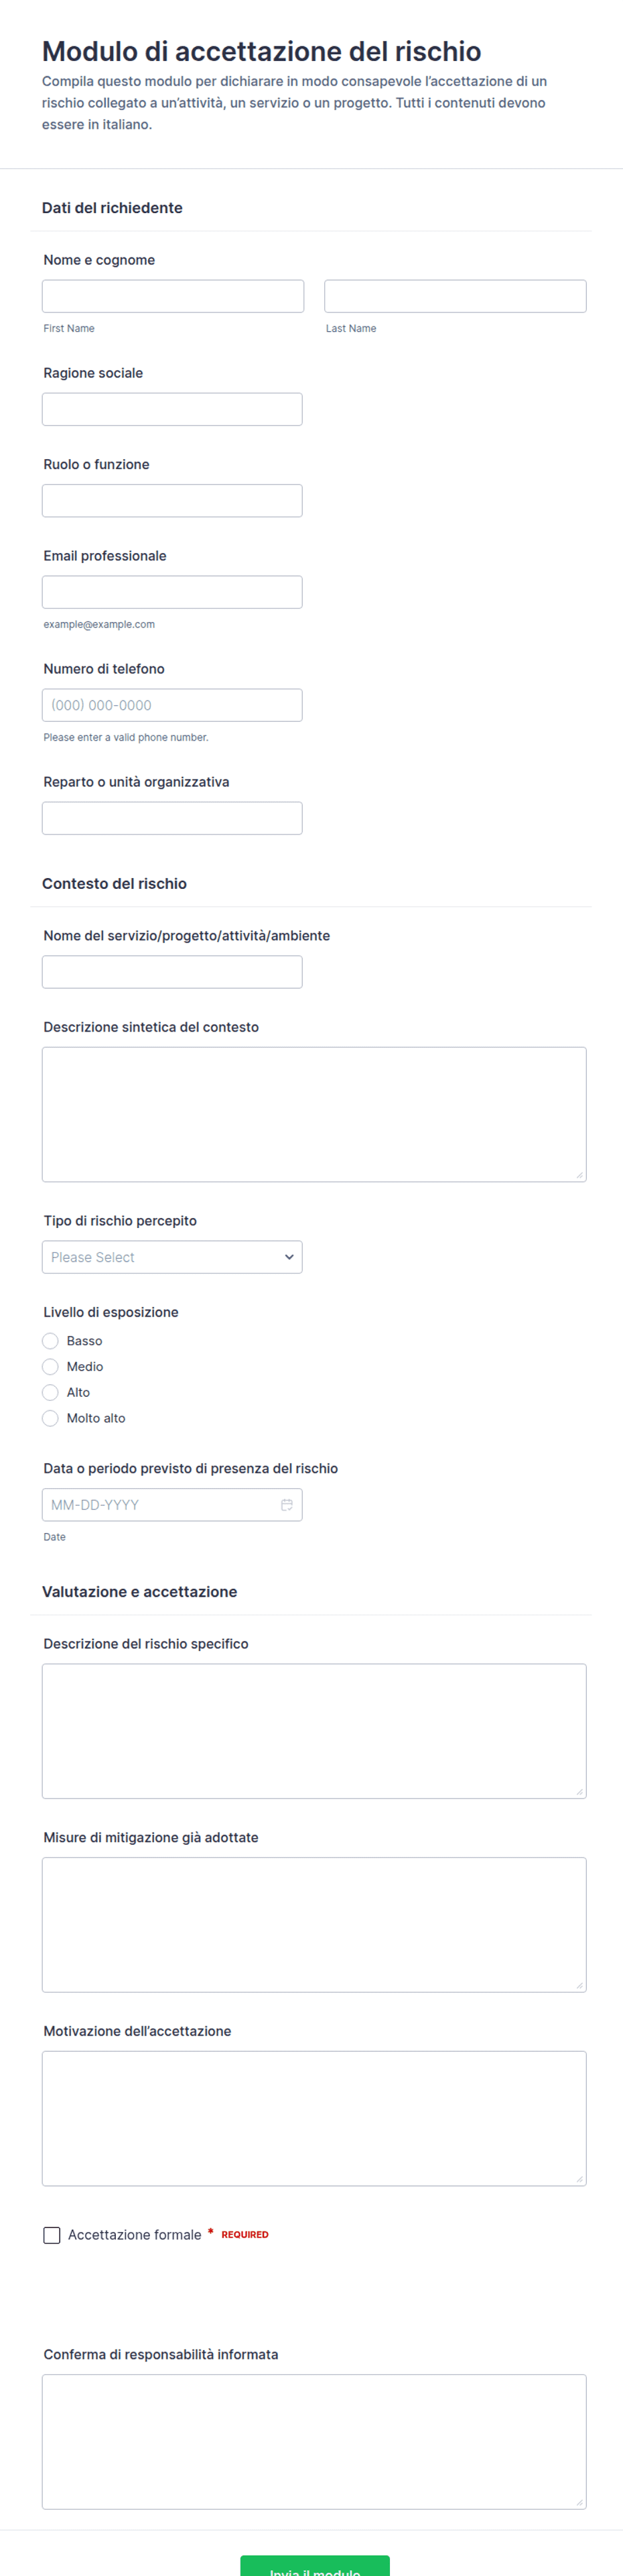Click the Ragione sociale text field
The width and height of the screenshot is (623, 2576).
pyautogui.click(x=172, y=409)
